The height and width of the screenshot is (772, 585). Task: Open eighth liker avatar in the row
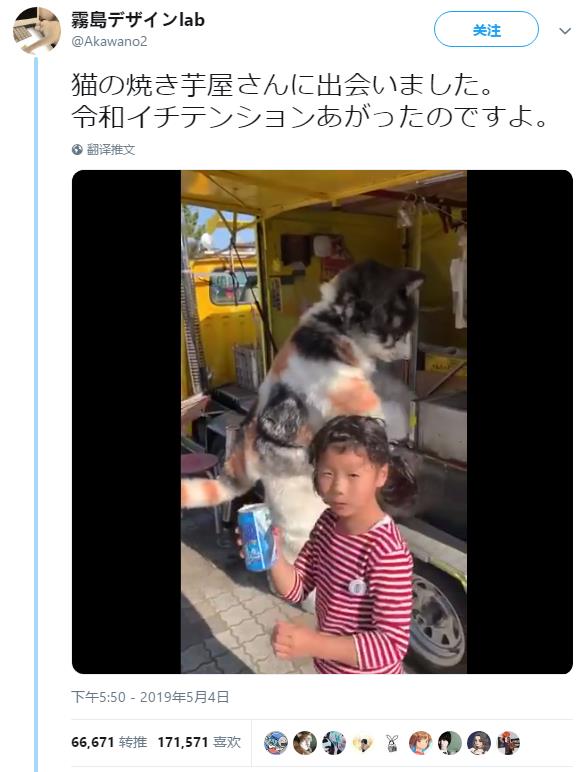click(x=479, y=742)
